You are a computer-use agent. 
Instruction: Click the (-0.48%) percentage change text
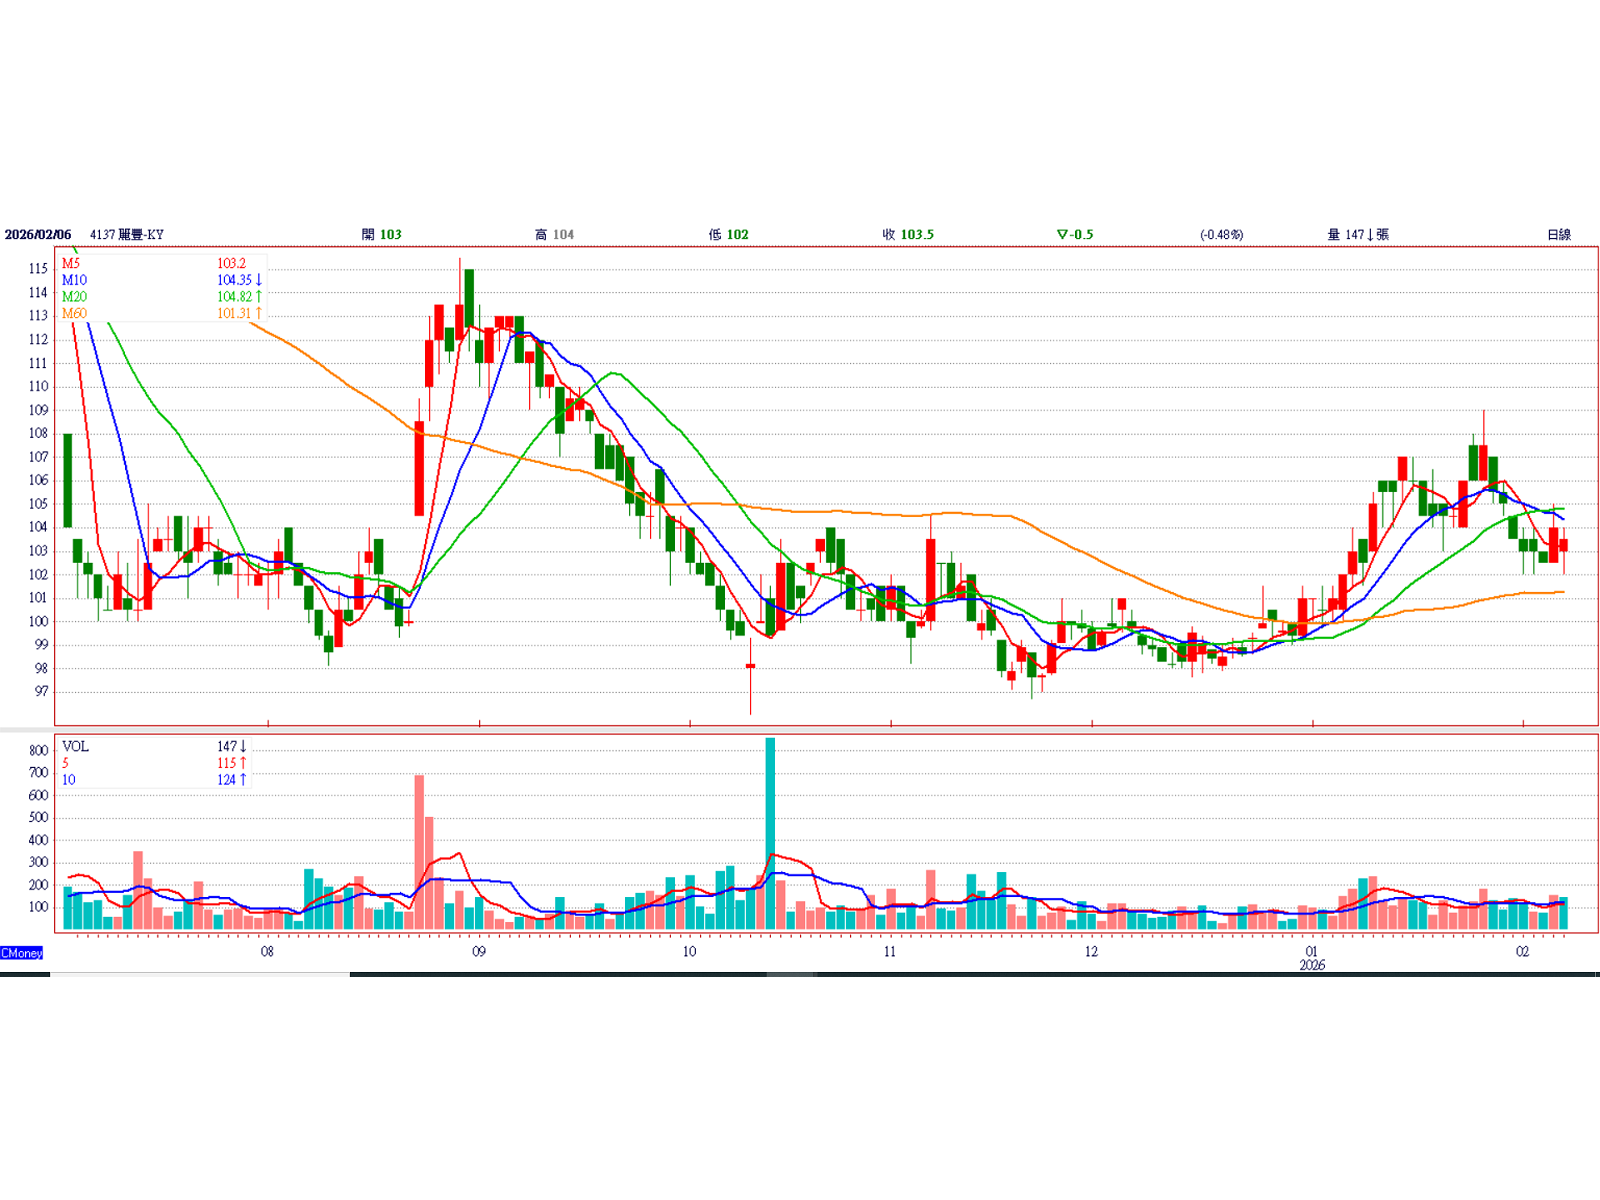(x=1221, y=235)
